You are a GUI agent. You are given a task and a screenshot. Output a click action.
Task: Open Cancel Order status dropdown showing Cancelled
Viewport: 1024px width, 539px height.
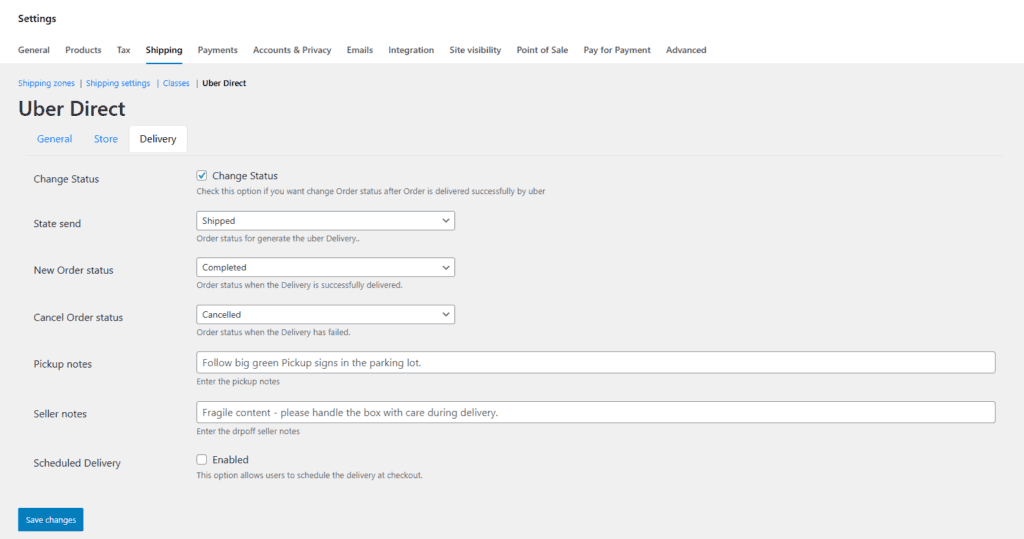pyautogui.click(x=325, y=314)
